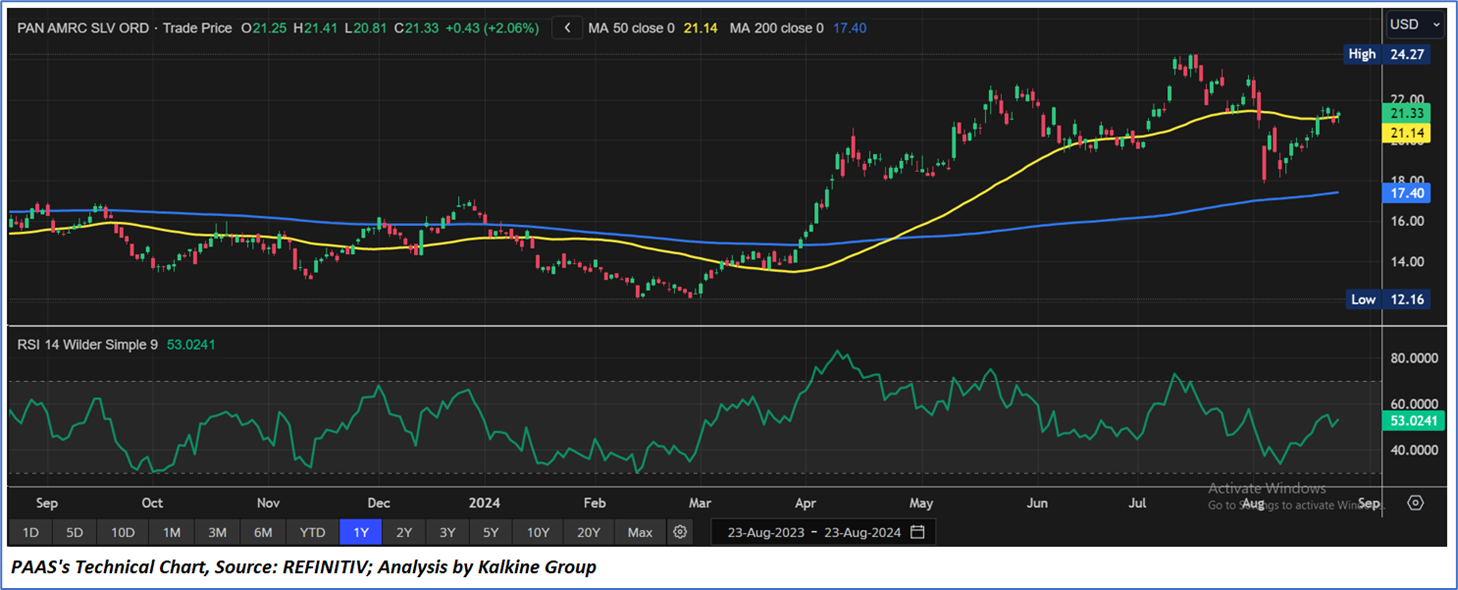
Task: Click the yellow 21.14 tag on the price axis
Action: pos(1407,133)
